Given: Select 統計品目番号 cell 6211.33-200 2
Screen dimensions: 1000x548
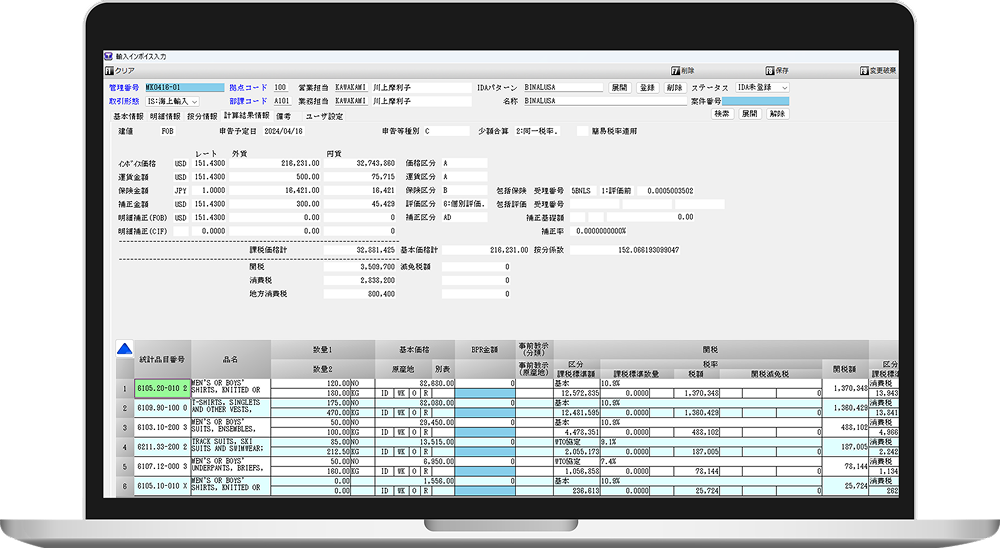Looking at the screenshot, I should coord(162,447).
